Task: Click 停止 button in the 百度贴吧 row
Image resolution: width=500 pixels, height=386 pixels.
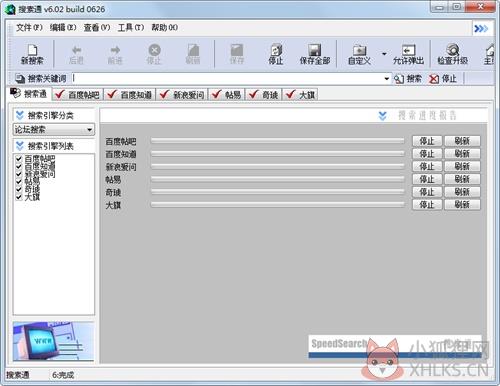Action: tap(427, 141)
